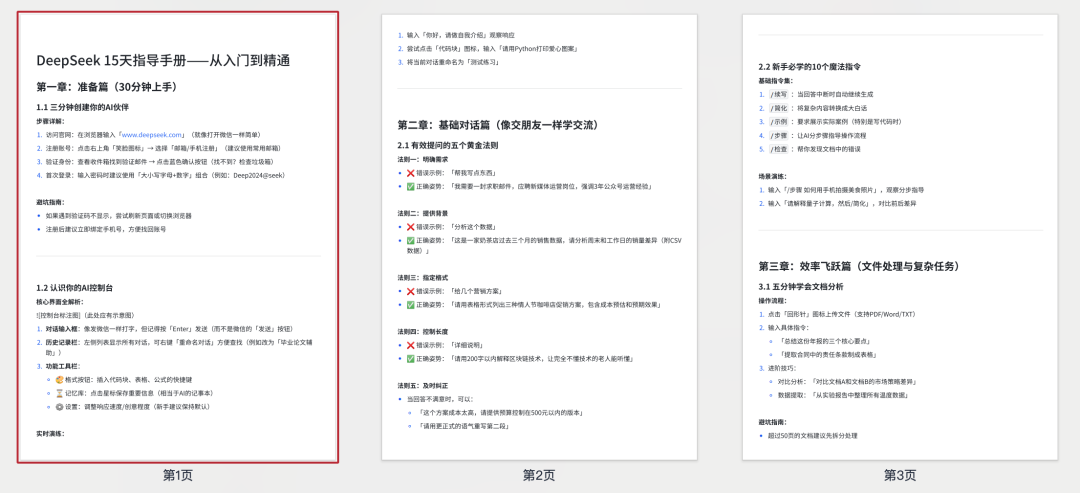
Task: Click red X beside 「给几个营销方案」
Action: click(411, 291)
